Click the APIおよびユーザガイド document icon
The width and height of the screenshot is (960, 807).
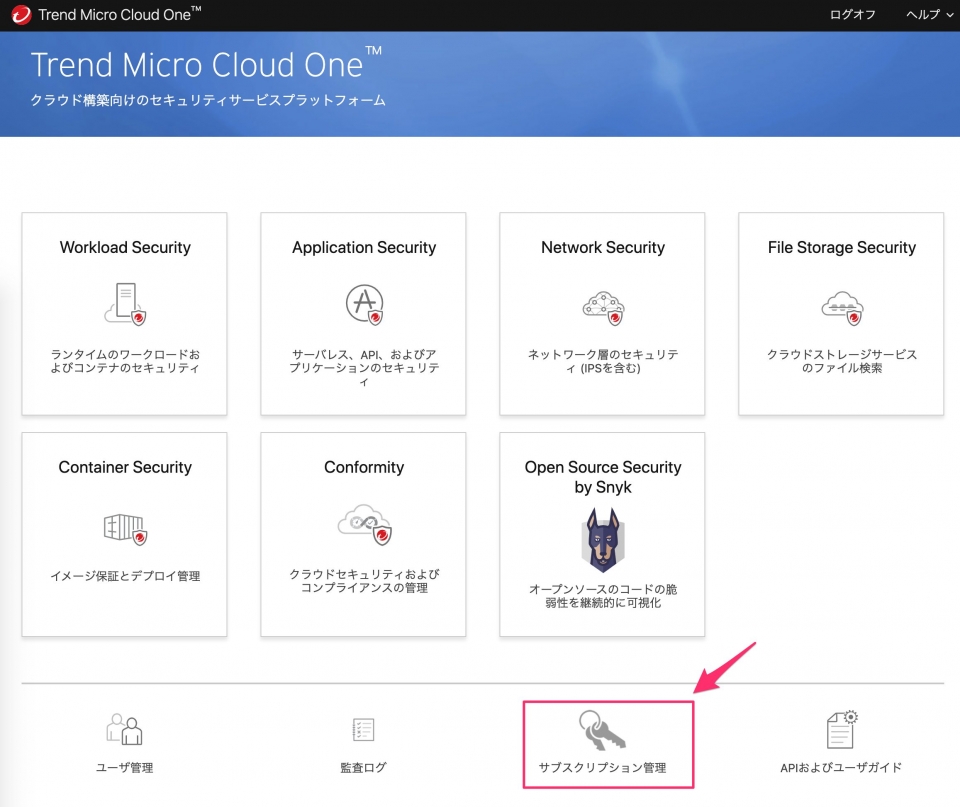click(841, 730)
